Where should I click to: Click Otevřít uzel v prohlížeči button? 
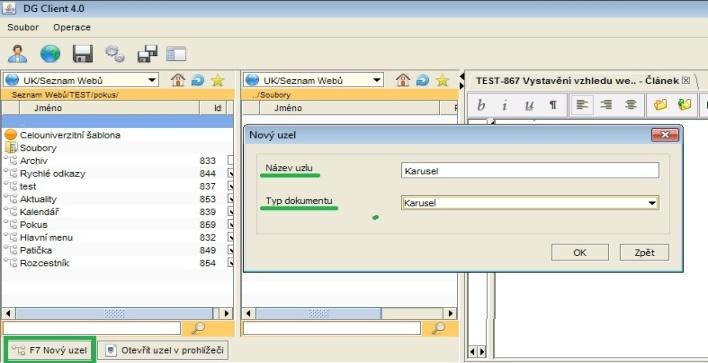click(163, 350)
